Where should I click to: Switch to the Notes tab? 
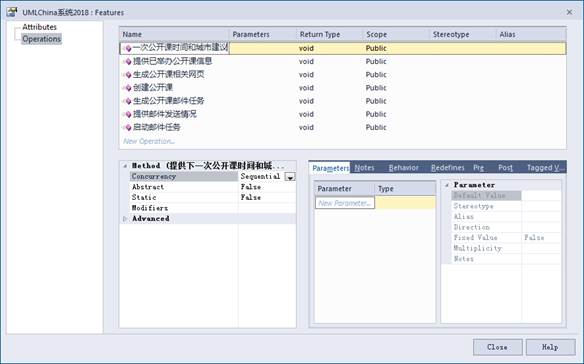point(364,168)
